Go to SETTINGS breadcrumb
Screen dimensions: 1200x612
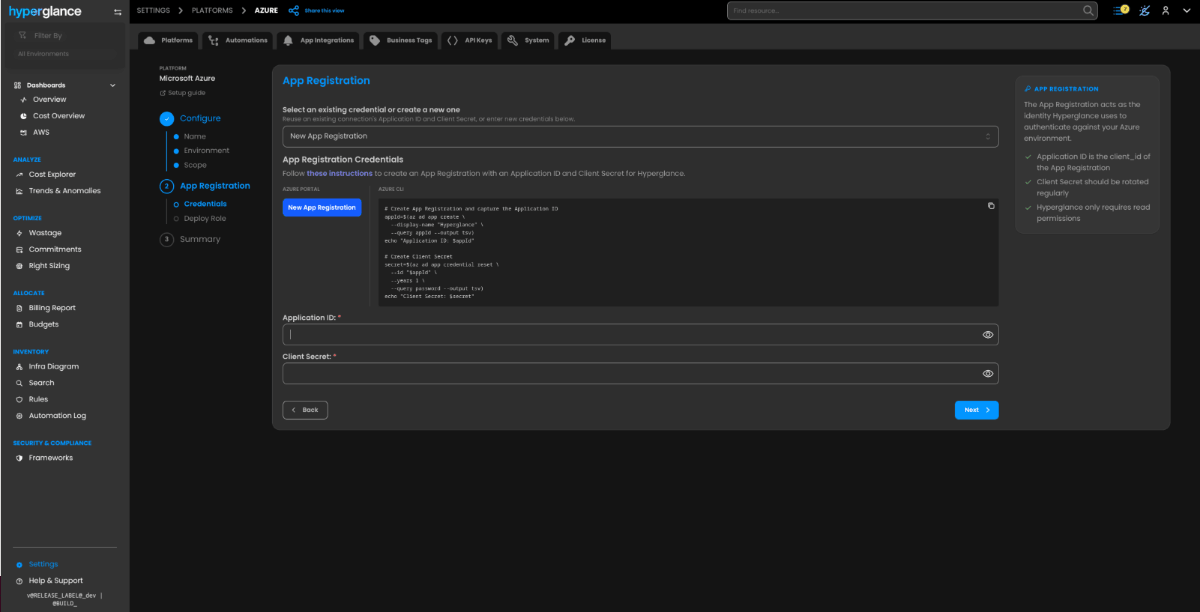click(x=153, y=10)
